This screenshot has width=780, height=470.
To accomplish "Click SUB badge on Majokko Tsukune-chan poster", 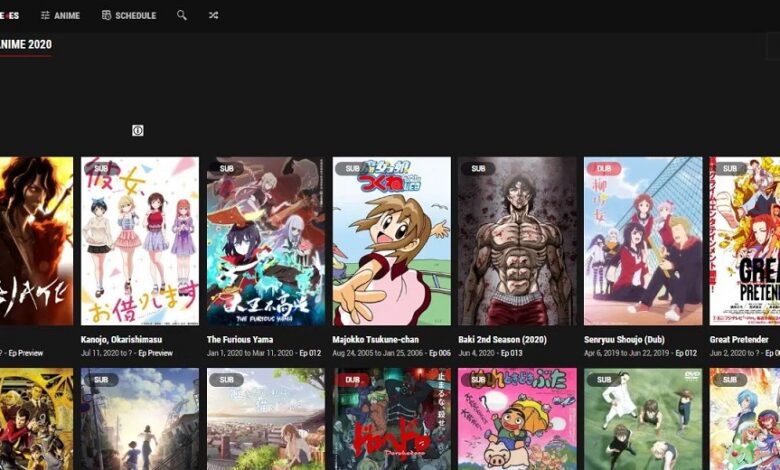I will coord(353,169).
